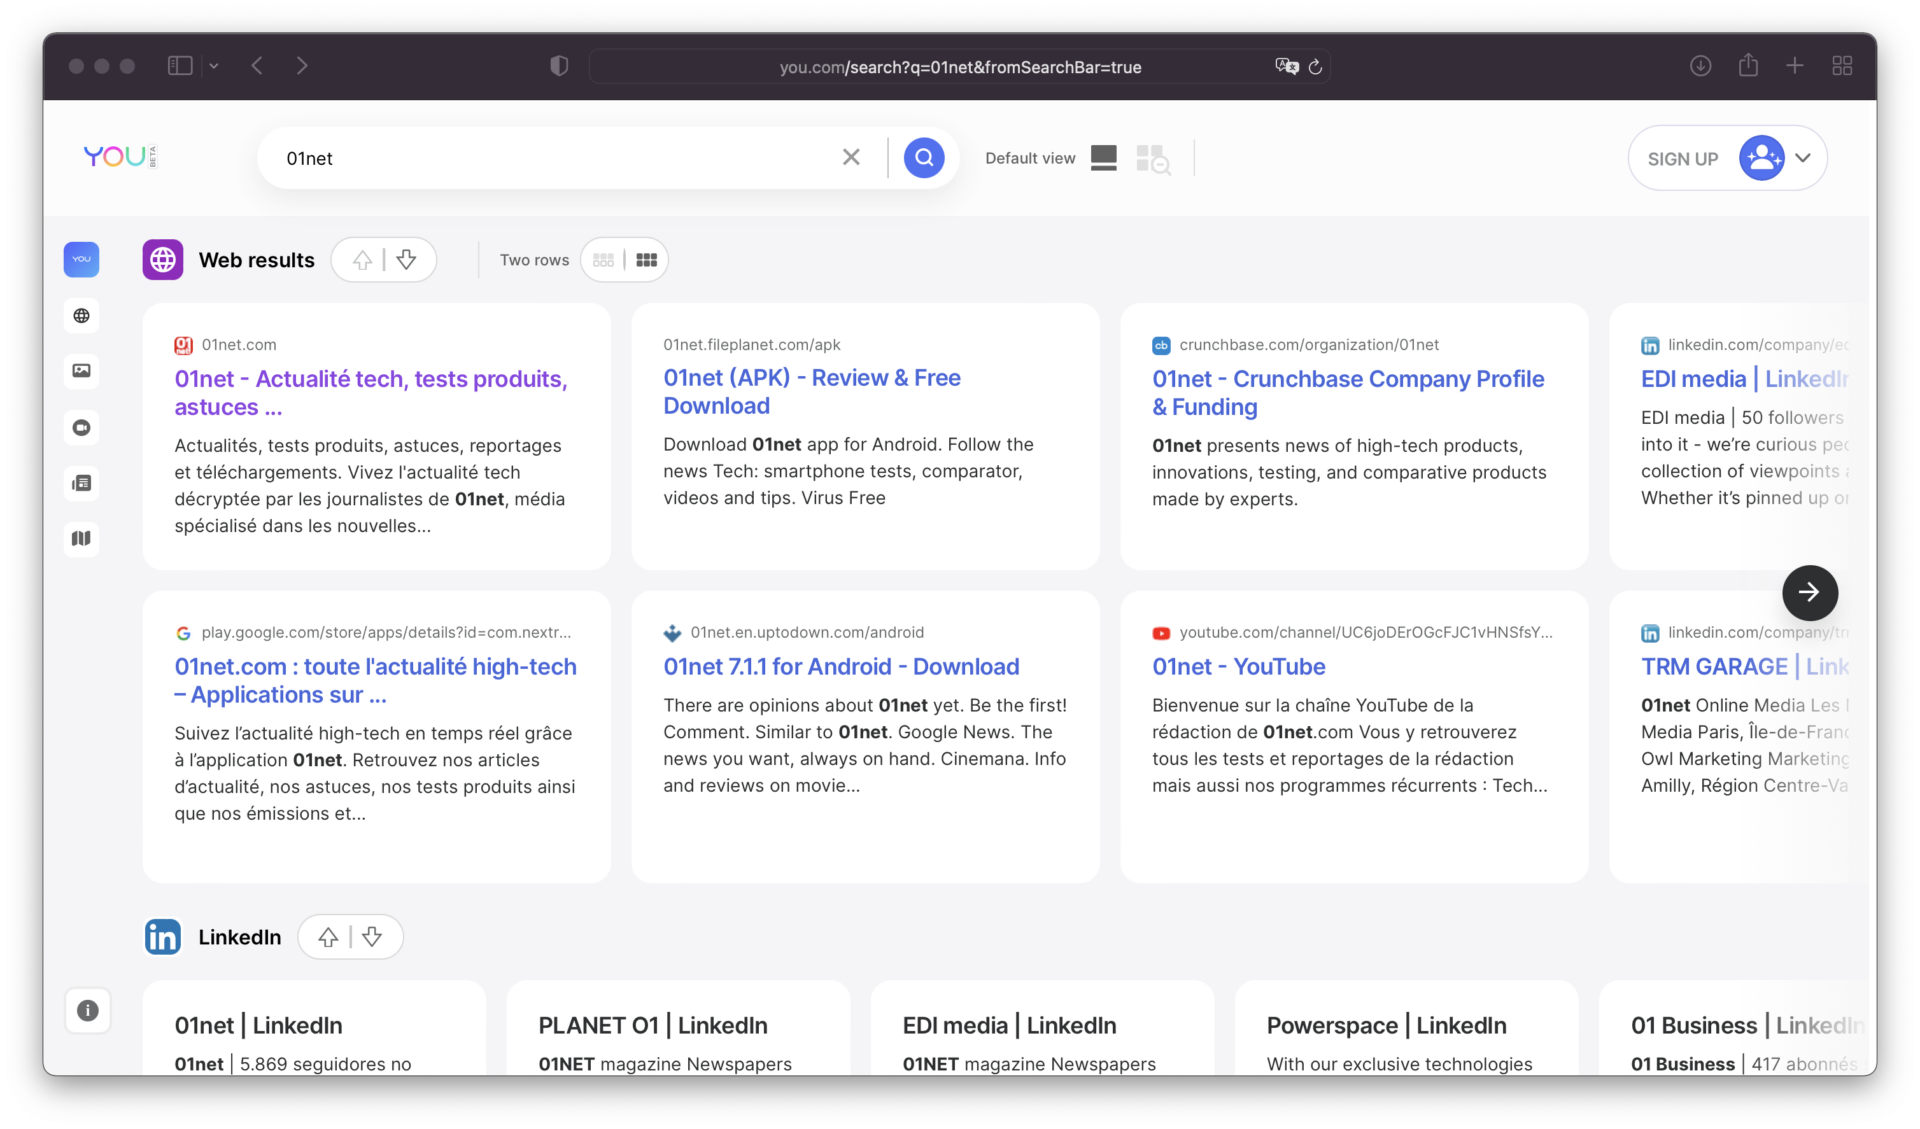Screen dimensions: 1920x1129
Task: Downvote the LinkedIn section
Action: coord(372,937)
